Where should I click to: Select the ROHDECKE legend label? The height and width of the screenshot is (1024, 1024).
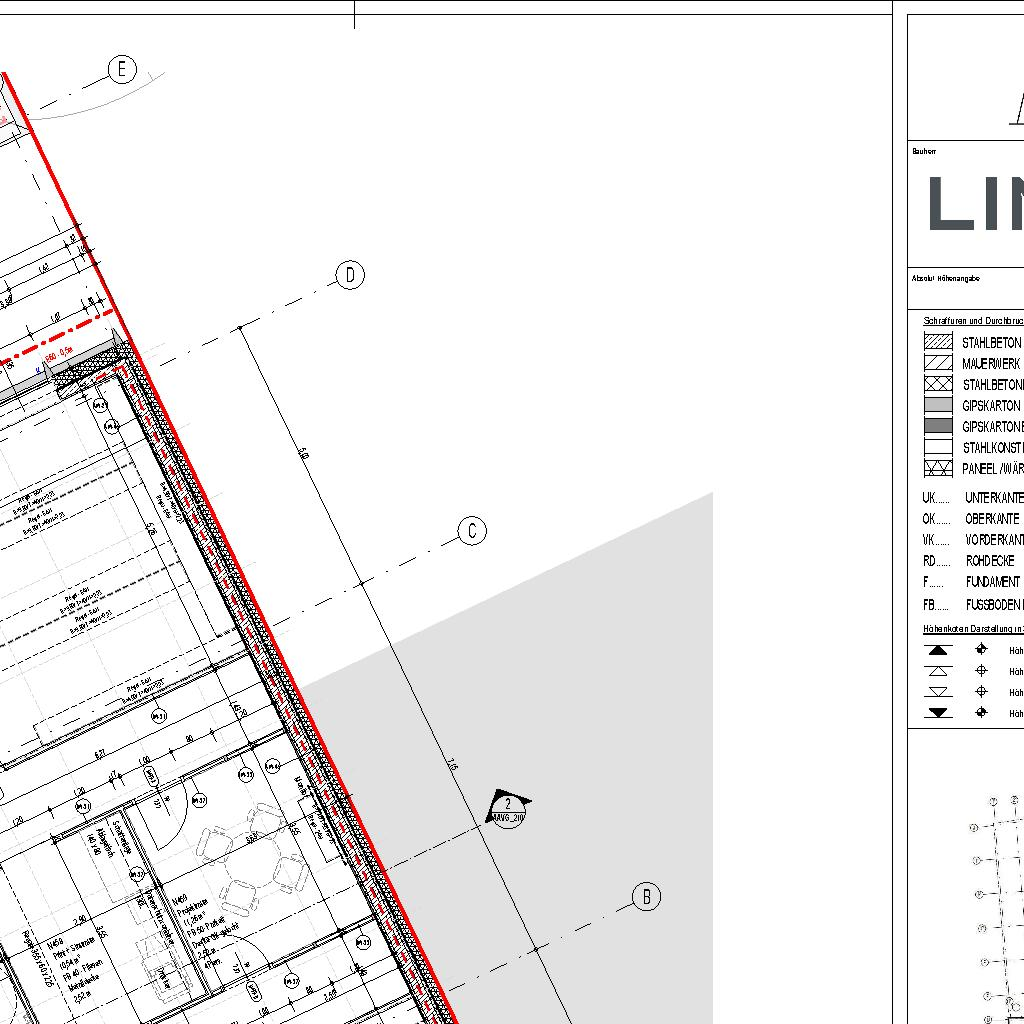tap(989, 560)
